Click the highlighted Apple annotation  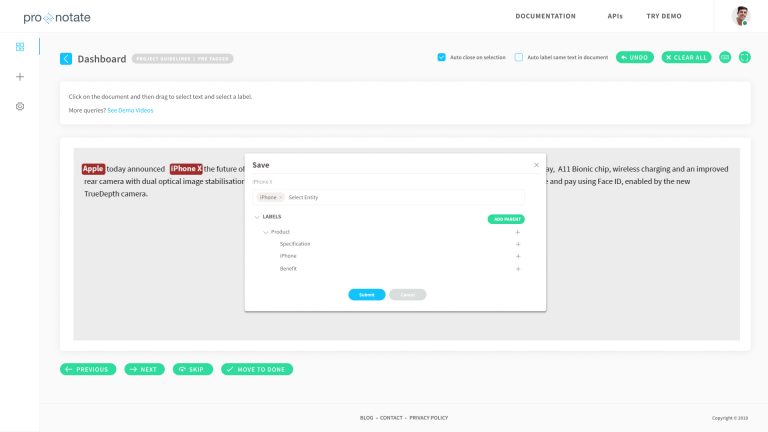pyautogui.click(x=93, y=169)
